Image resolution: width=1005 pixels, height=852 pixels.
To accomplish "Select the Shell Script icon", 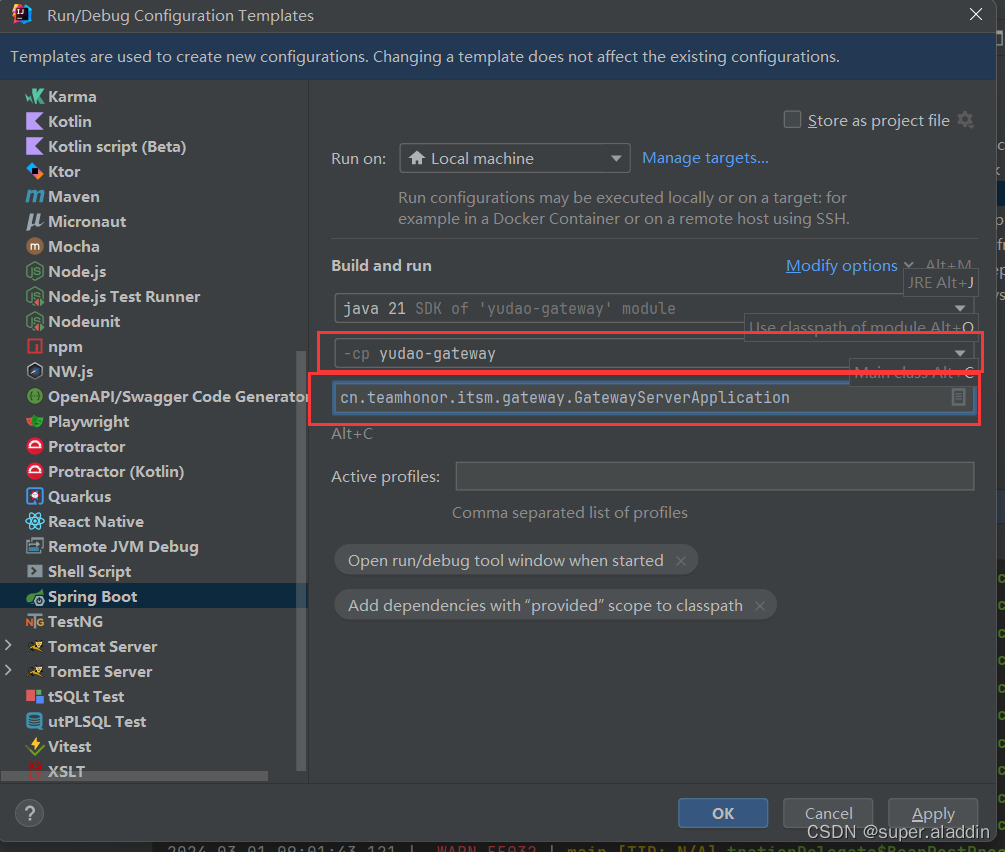I will (35, 571).
